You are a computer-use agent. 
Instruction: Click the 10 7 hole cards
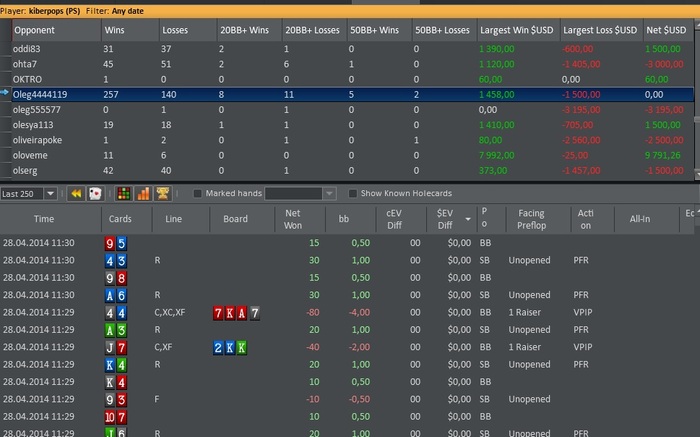tap(116, 417)
